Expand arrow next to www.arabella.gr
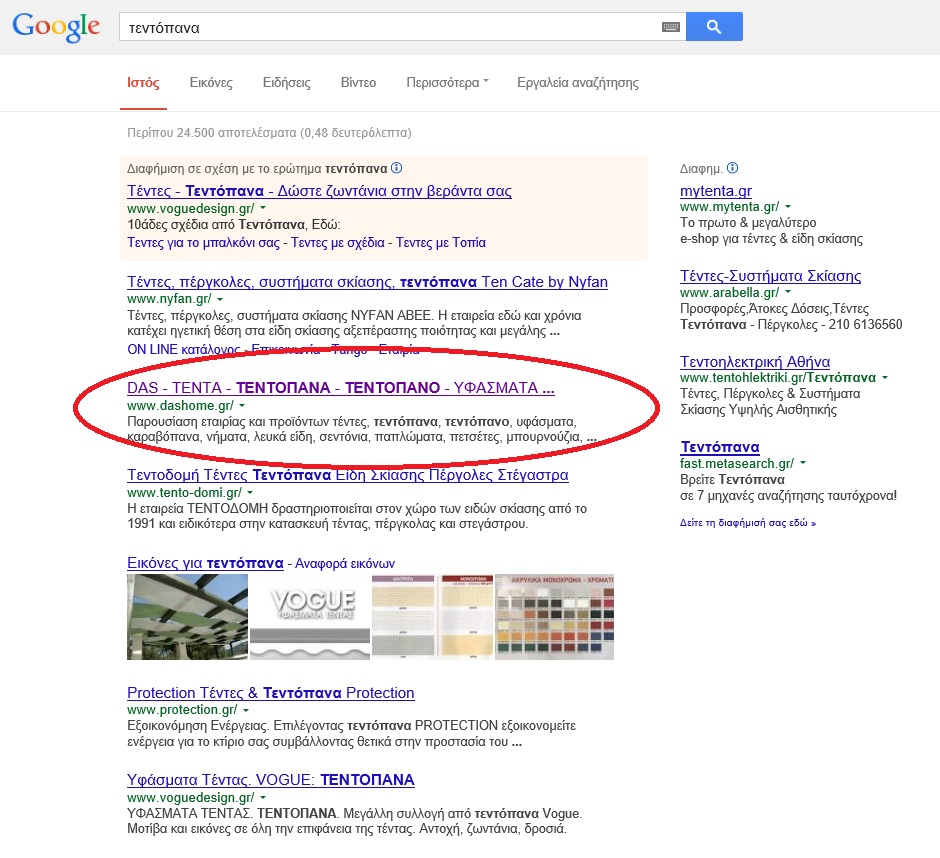Image resolution: width=940 pixels, height=858 pixels. tap(788, 292)
